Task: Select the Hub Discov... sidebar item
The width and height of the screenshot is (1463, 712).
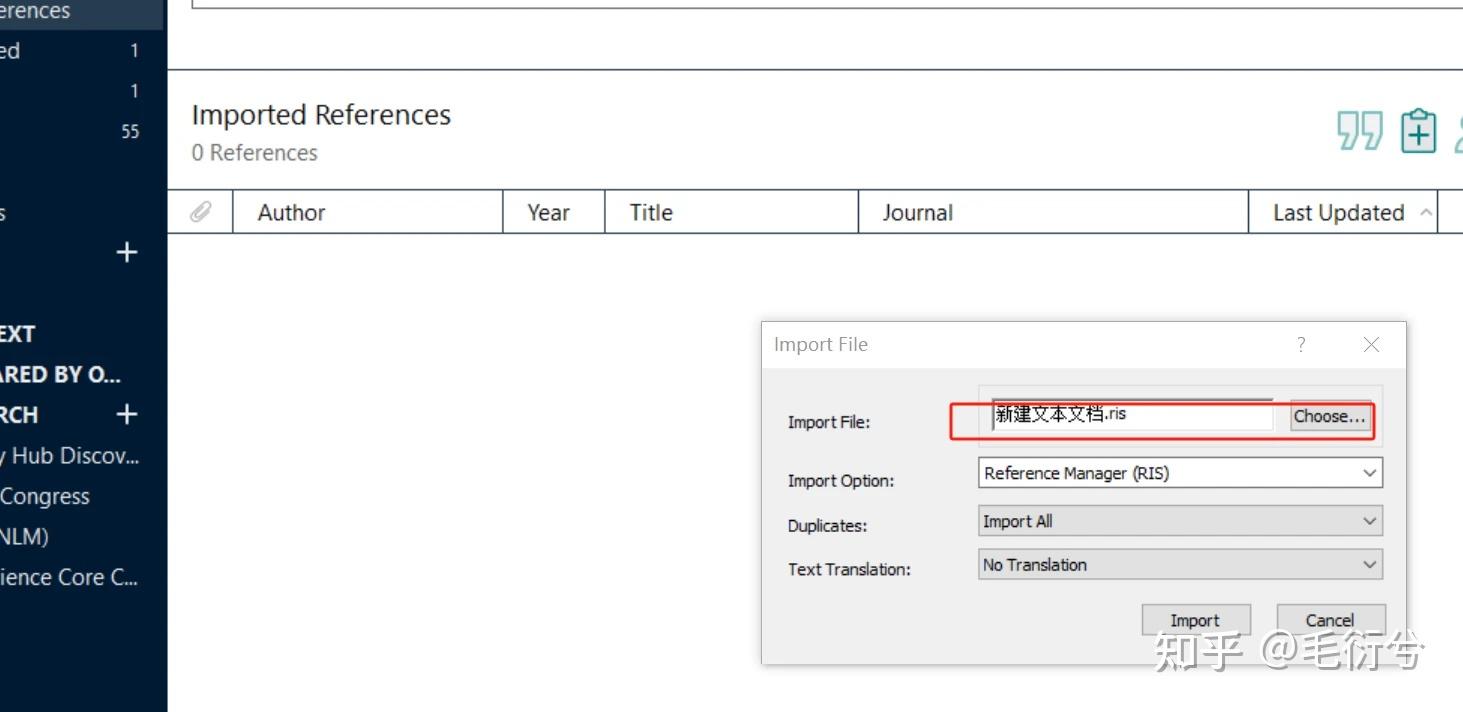Action: pos(70,456)
